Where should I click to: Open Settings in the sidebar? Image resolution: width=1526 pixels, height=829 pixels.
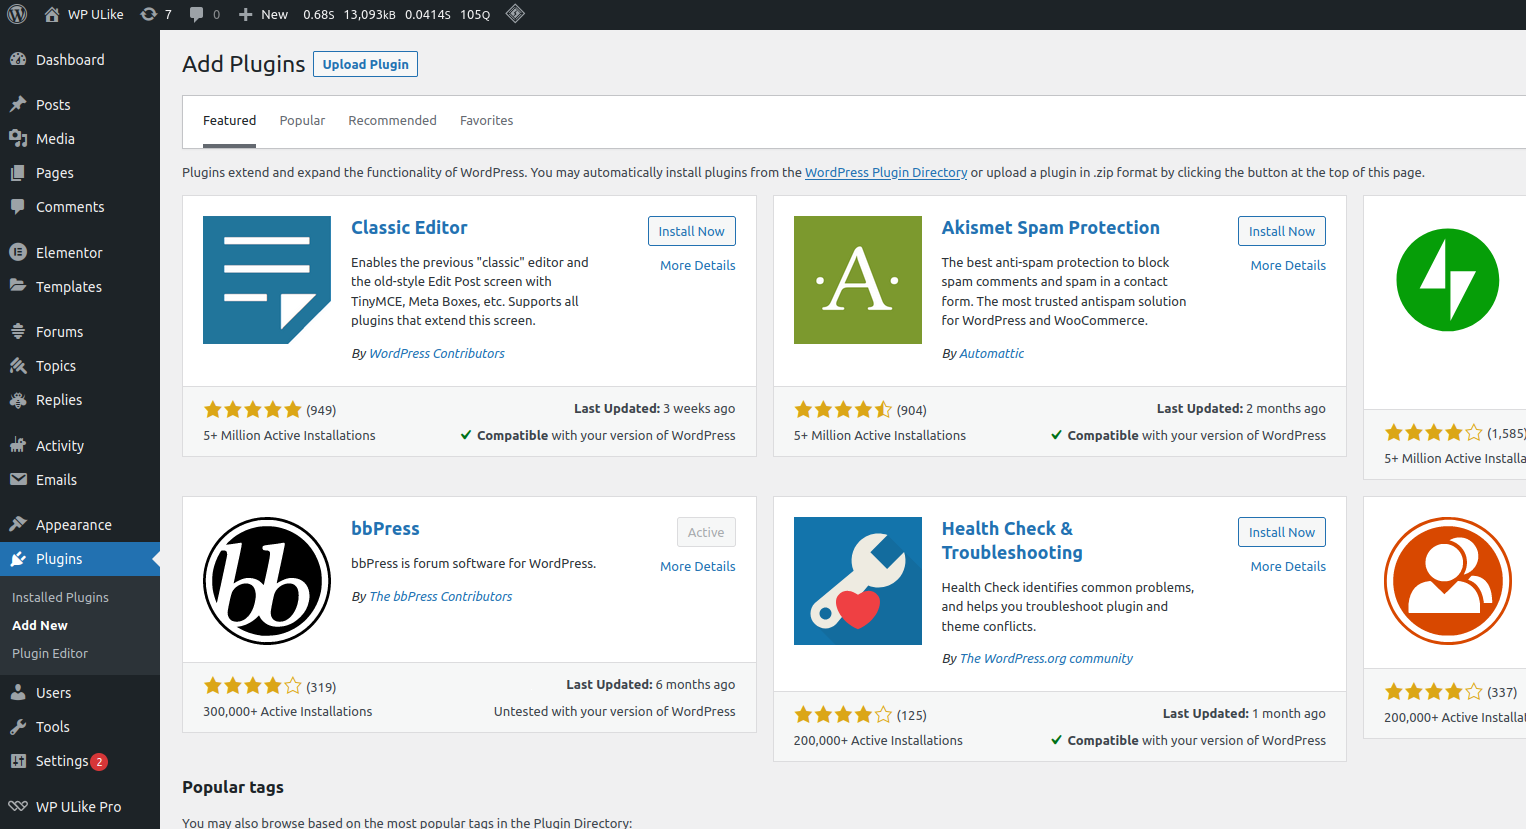tap(80, 760)
